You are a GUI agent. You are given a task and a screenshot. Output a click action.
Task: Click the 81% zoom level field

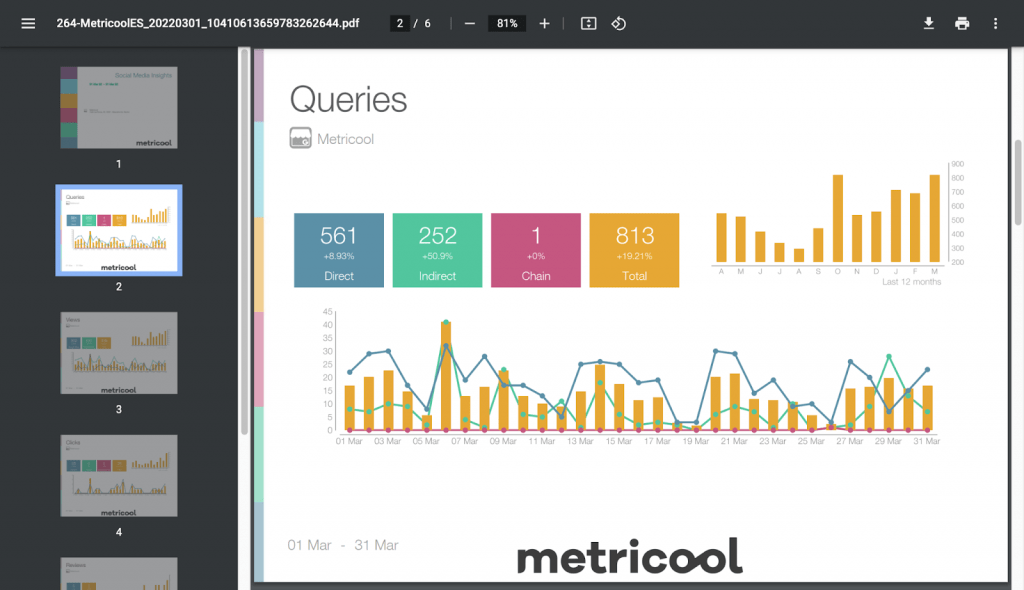(x=507, y=24)
